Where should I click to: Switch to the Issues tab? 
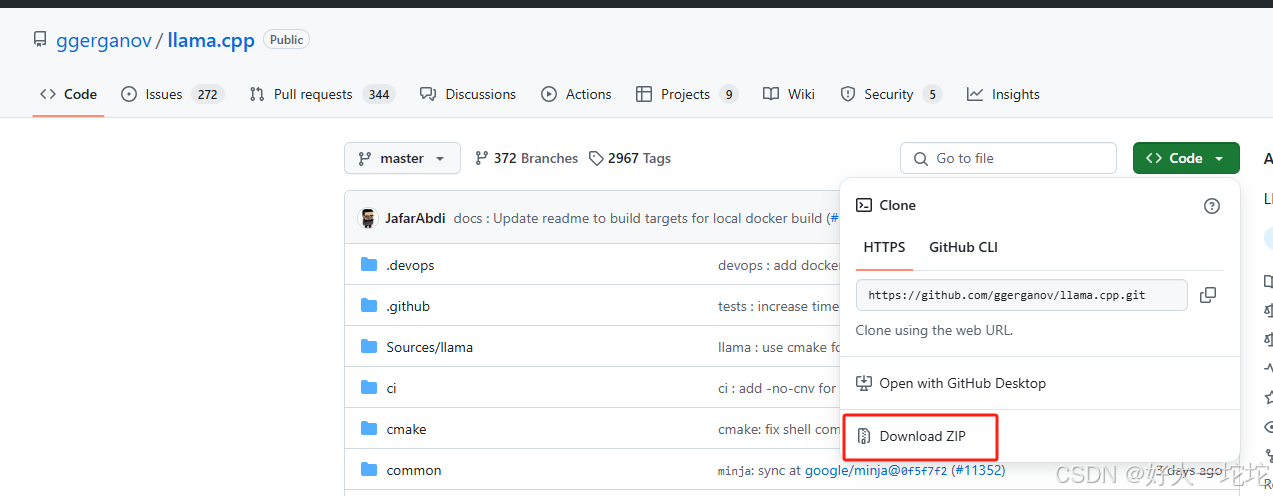pos(172,94)
